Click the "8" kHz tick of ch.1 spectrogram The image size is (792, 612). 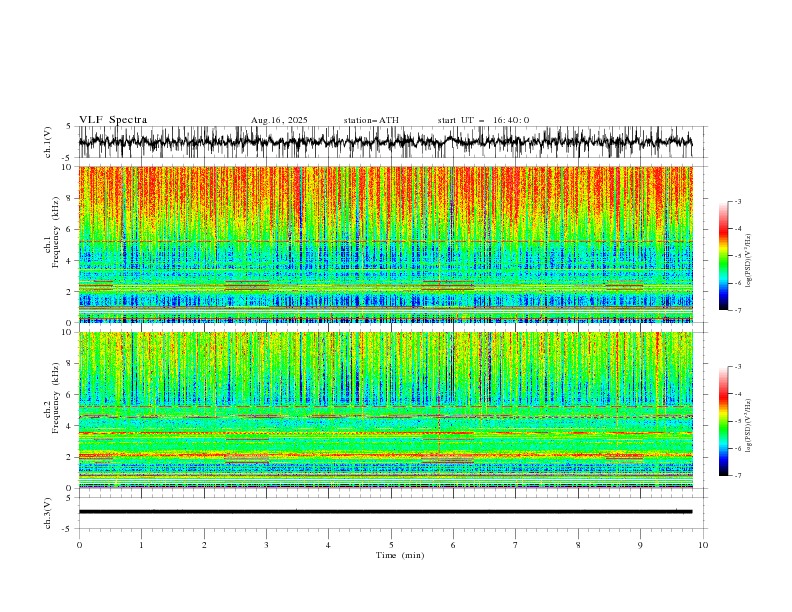pos(69,198)
